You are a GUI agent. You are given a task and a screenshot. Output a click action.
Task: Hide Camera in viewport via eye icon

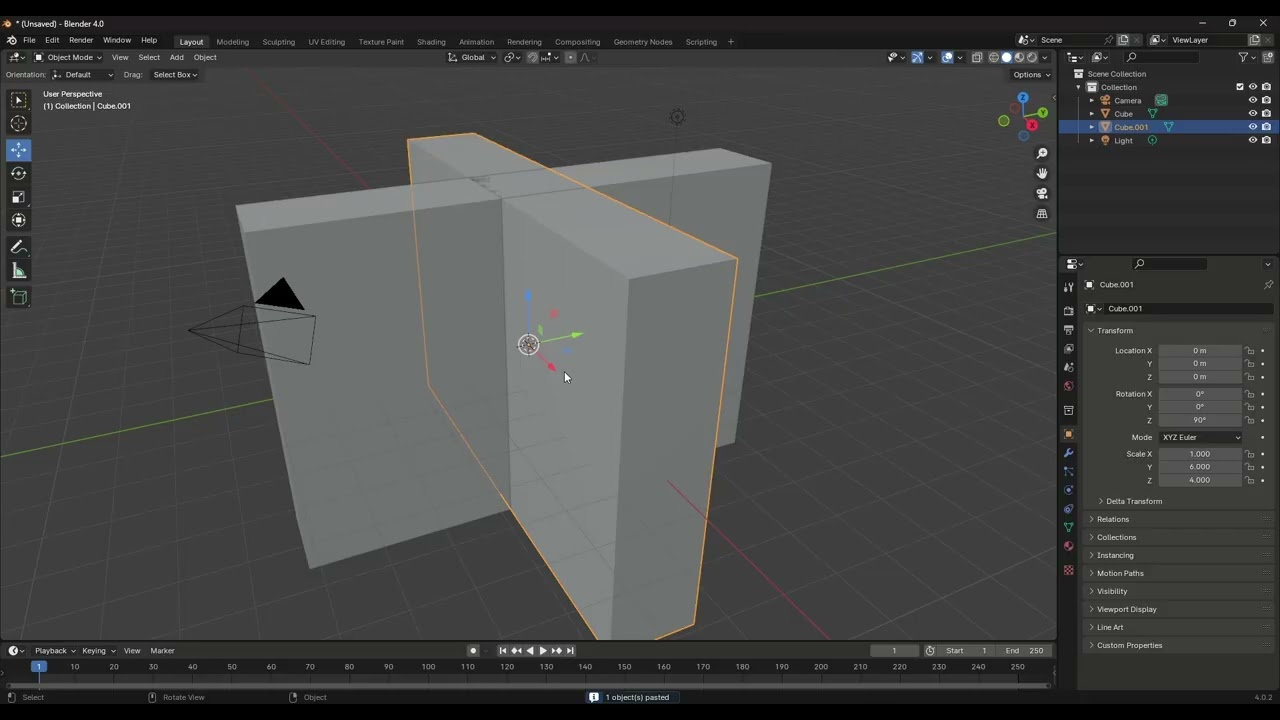1252,100
